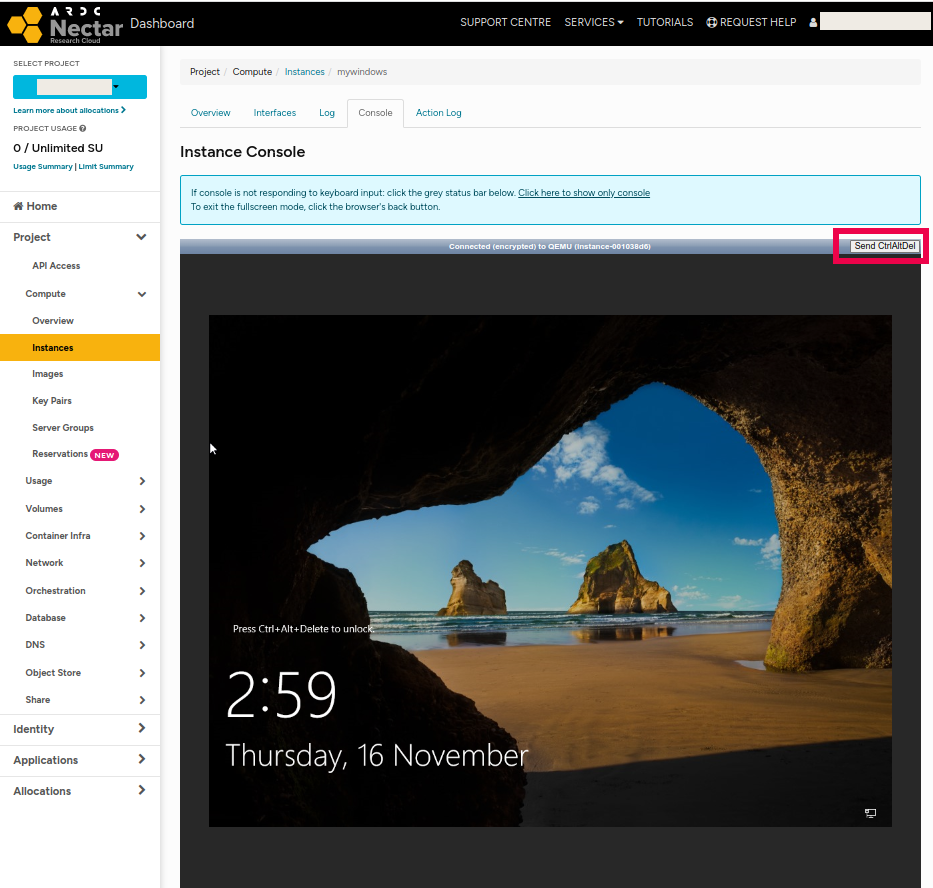Click the Instances breadcrumb link
This screenshot has height=888, width=933.
coord(305,72)
